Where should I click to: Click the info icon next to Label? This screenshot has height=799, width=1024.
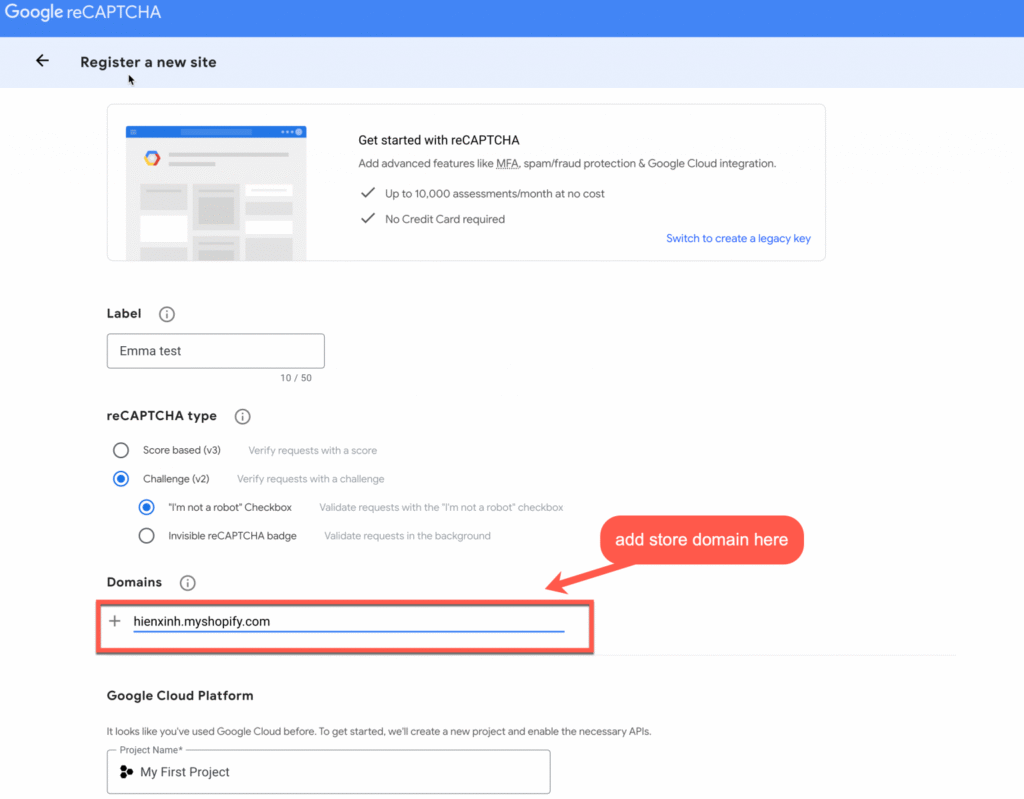click(x=167, y=314)
